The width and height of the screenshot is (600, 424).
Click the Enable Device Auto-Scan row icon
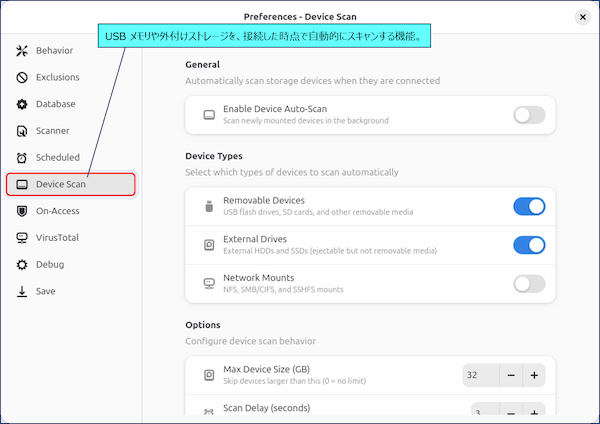pos(209,115)
